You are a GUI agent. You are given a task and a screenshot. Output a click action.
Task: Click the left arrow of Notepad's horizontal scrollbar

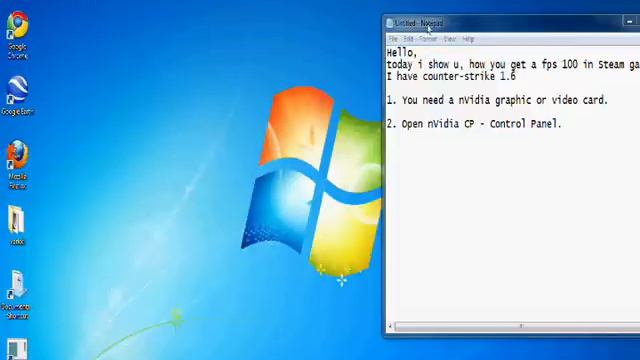click(x=390, y=326)
